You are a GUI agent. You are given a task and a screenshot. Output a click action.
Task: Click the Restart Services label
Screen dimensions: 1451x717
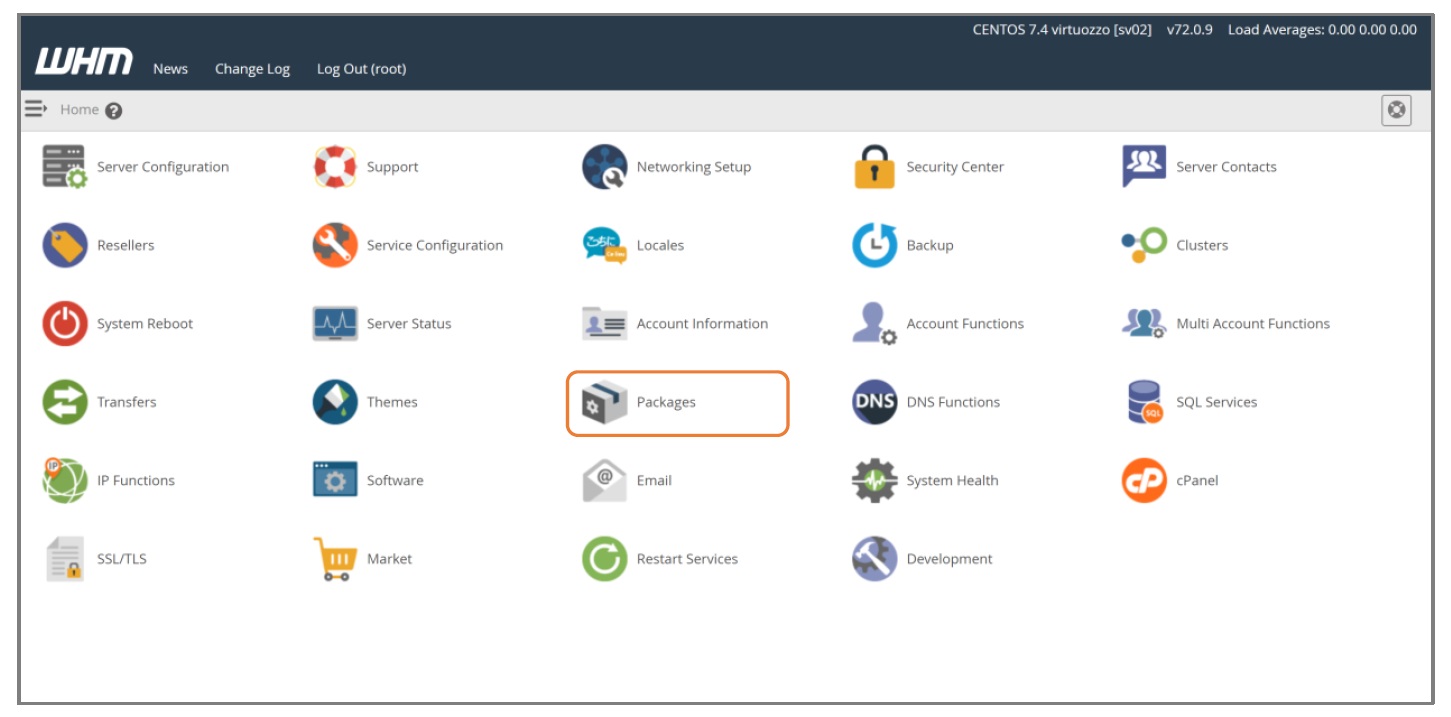[687, 559]
